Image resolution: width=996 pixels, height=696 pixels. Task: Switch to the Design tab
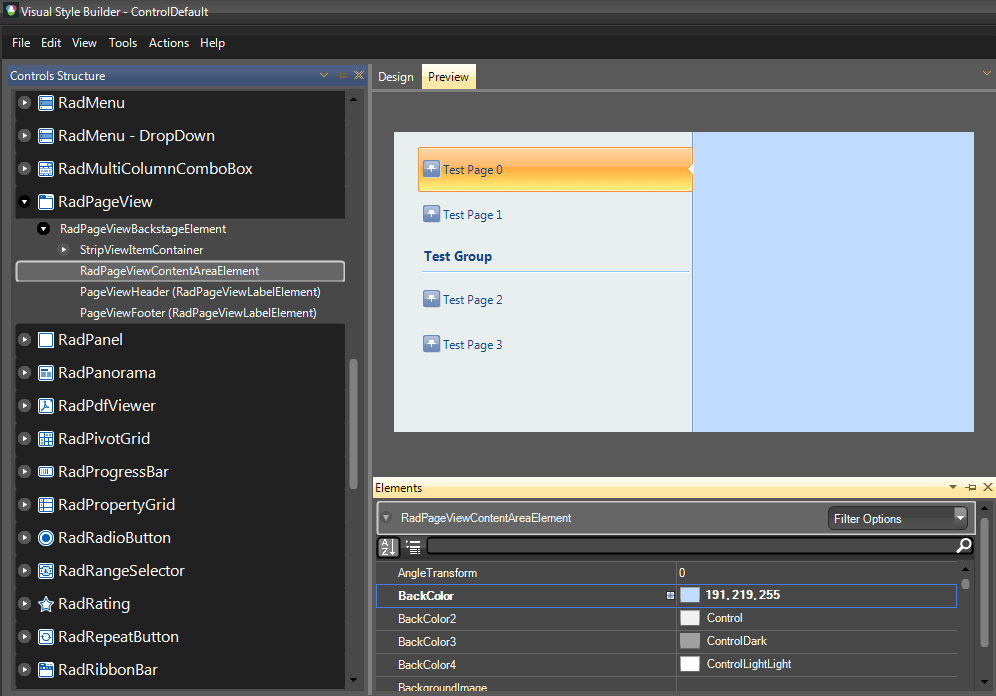click(396, 76)
